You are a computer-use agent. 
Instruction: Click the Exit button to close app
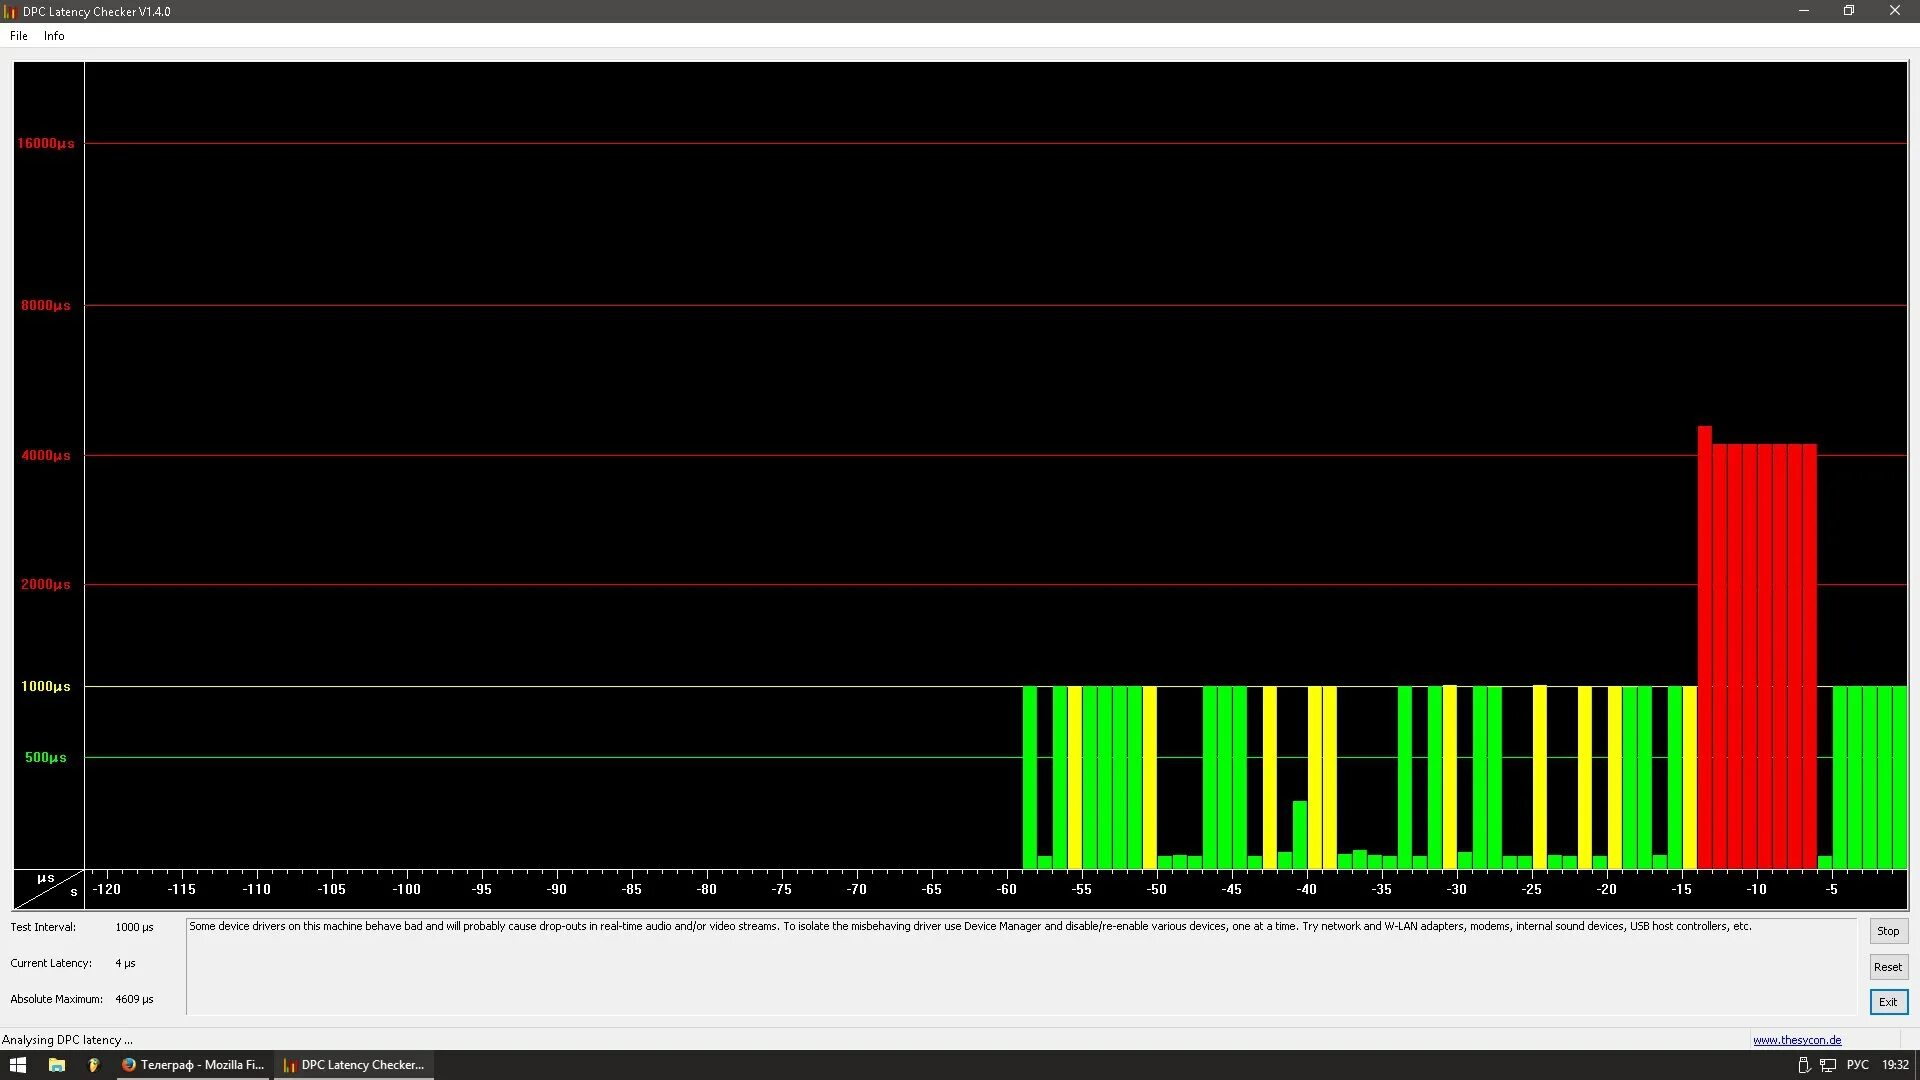click(1888, 1001)
